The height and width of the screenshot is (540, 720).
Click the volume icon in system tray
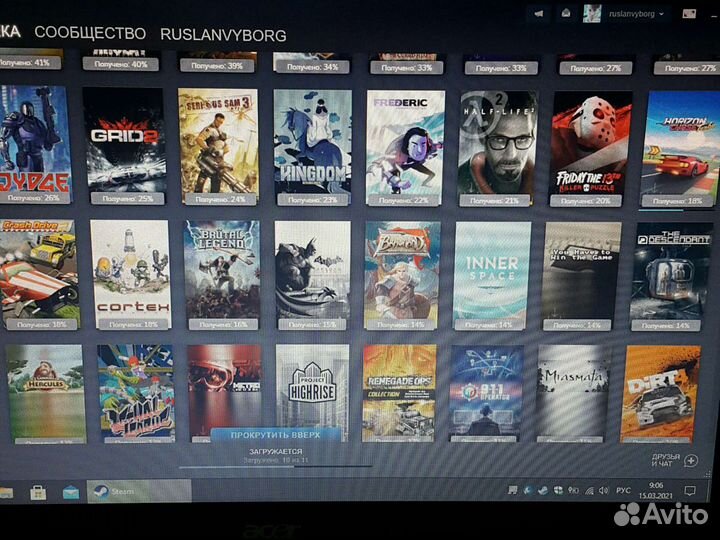click(x=603, y=491)
